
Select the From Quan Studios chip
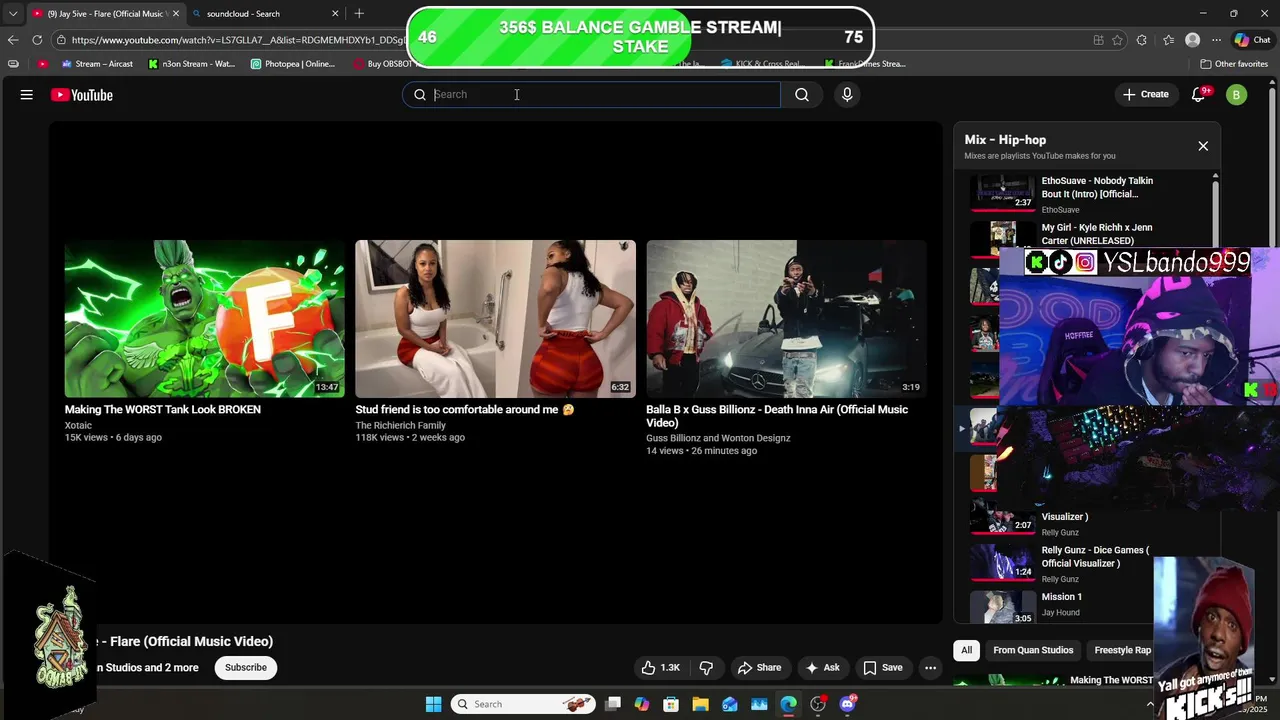pos(1033,650)
